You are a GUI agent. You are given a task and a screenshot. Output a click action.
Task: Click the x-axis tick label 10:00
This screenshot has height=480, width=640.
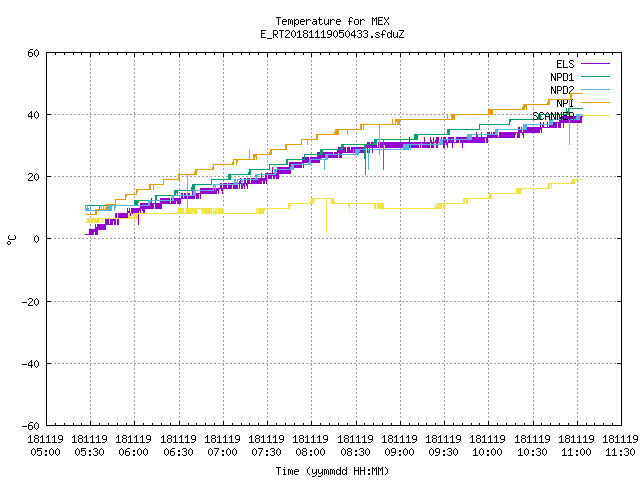tap(488, 453)
